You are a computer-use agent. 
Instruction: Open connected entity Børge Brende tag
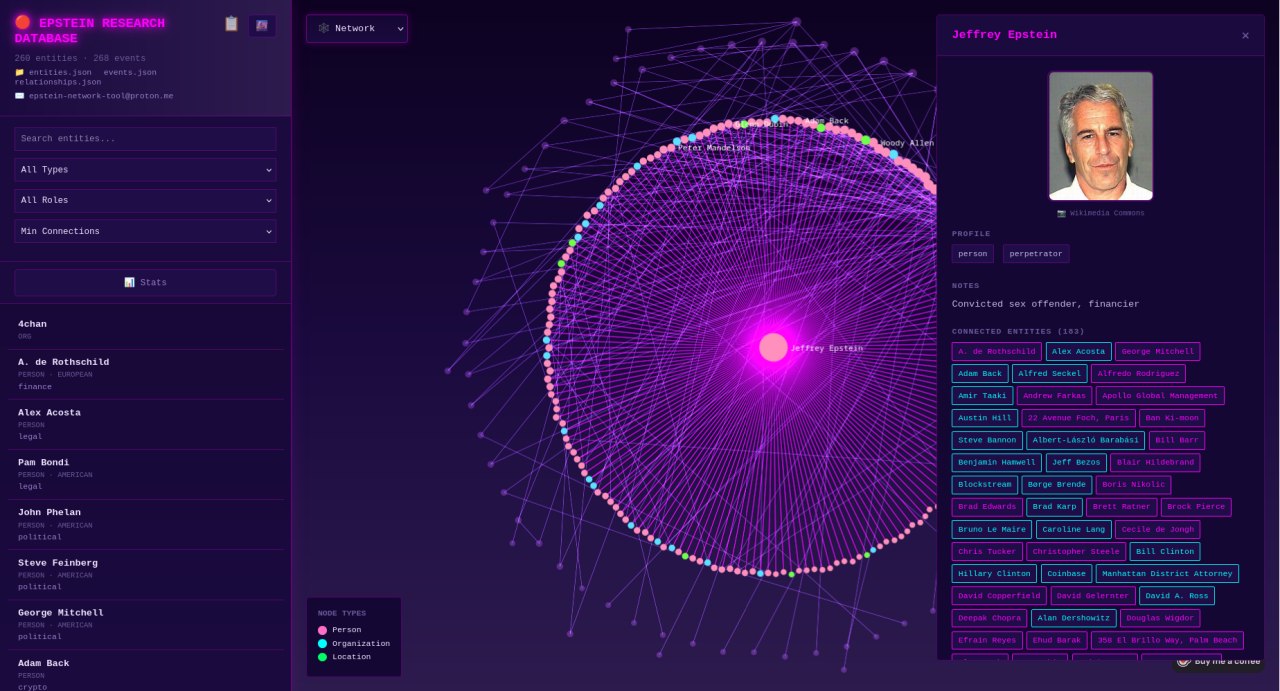coord(1057,484)
